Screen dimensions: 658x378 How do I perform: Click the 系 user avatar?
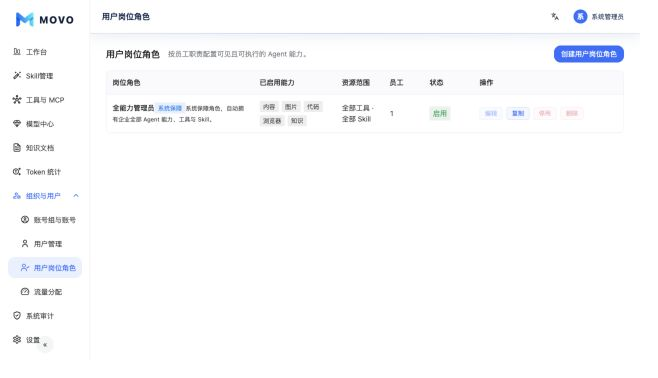pyautogui.click(x=580, y=17)
